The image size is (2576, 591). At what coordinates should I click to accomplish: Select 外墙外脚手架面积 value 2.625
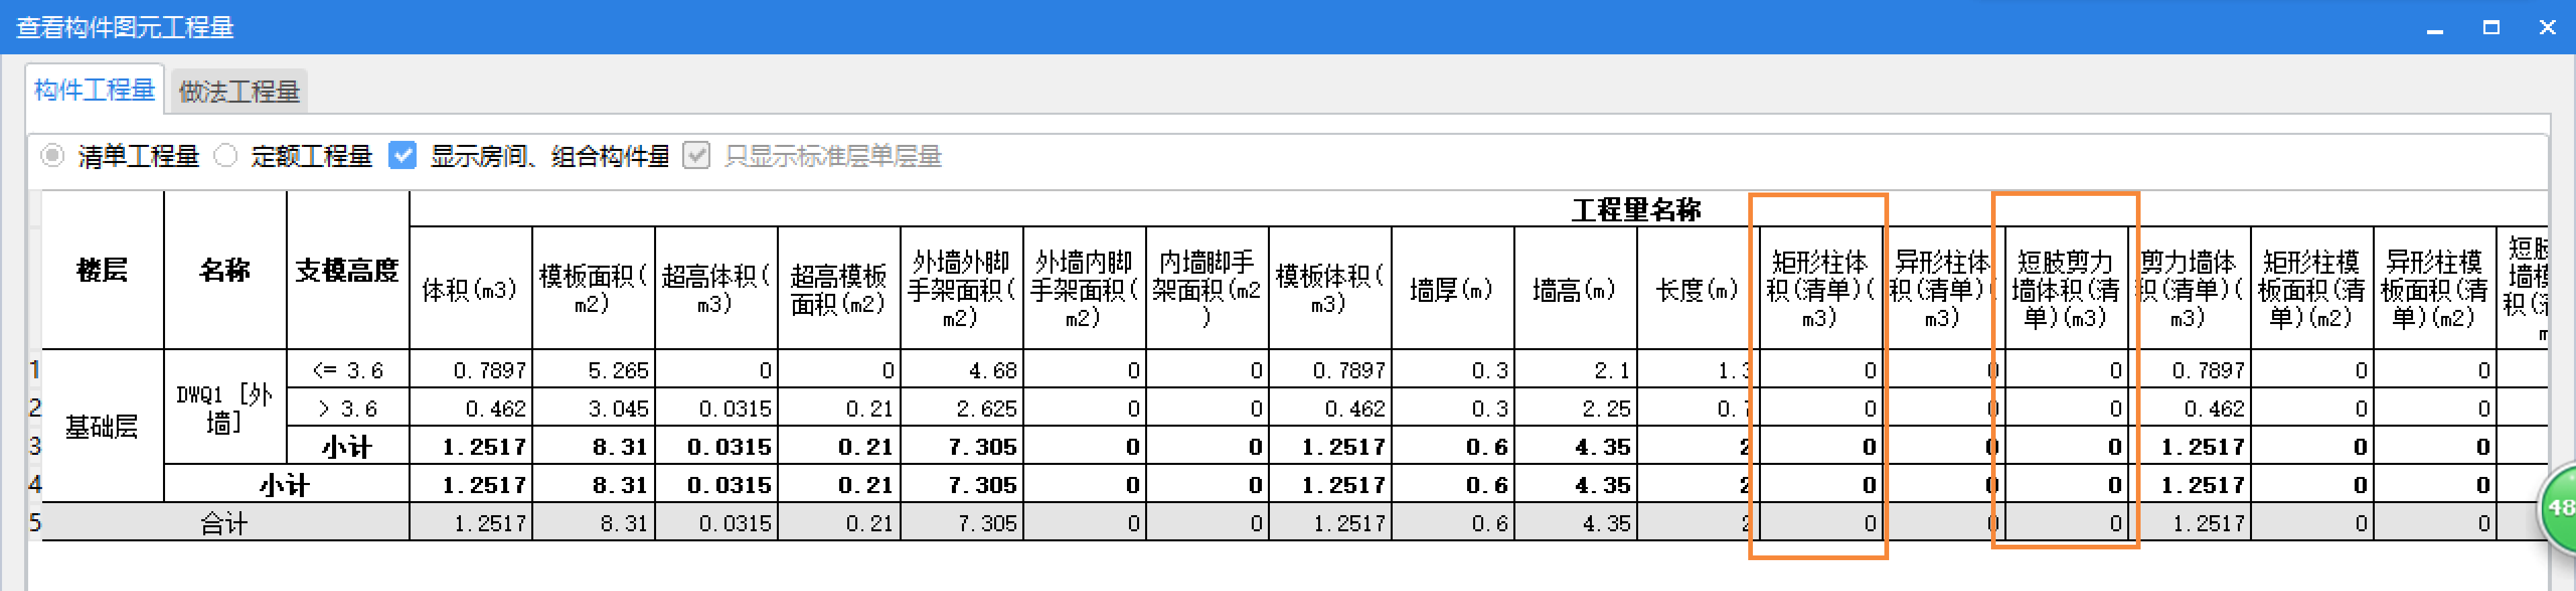[x=961, y=408]
